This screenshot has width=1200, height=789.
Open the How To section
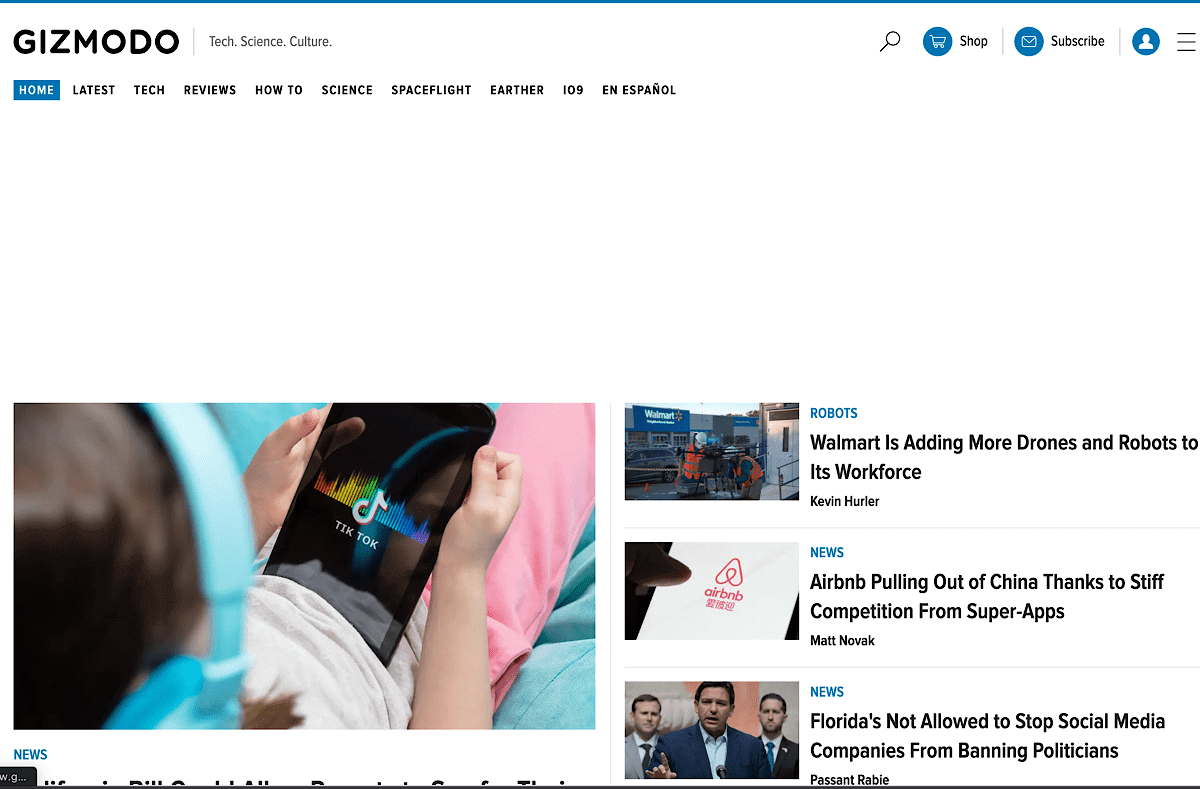point(279,90)
